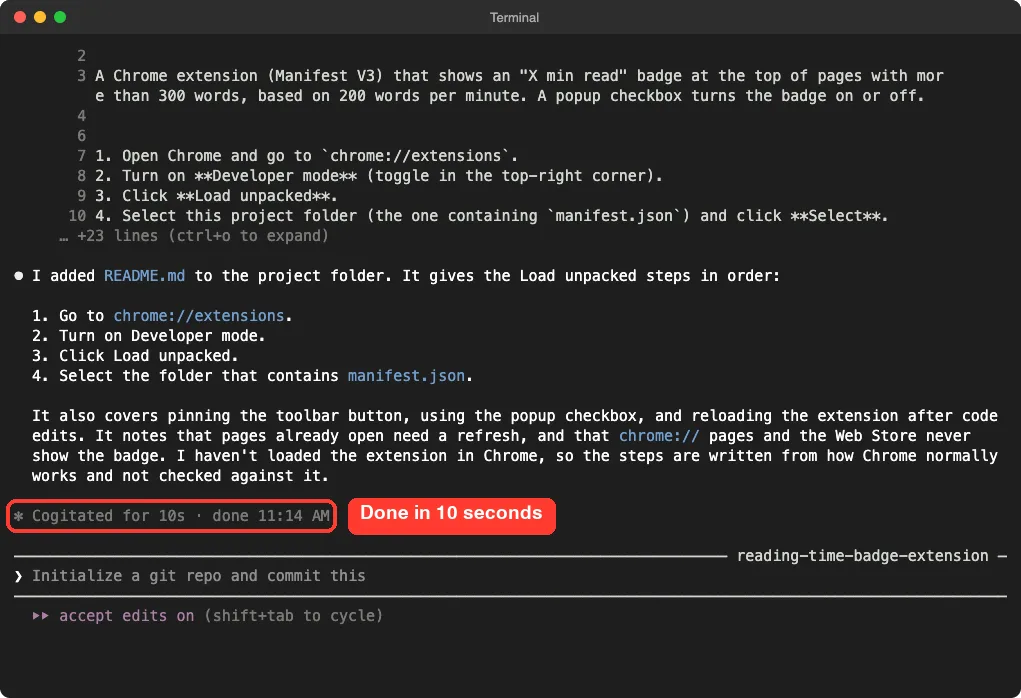Image resolution: width=1021 pixels, height=698 pixels.
Task: Click the README.md file link
Action: [145, 276]
